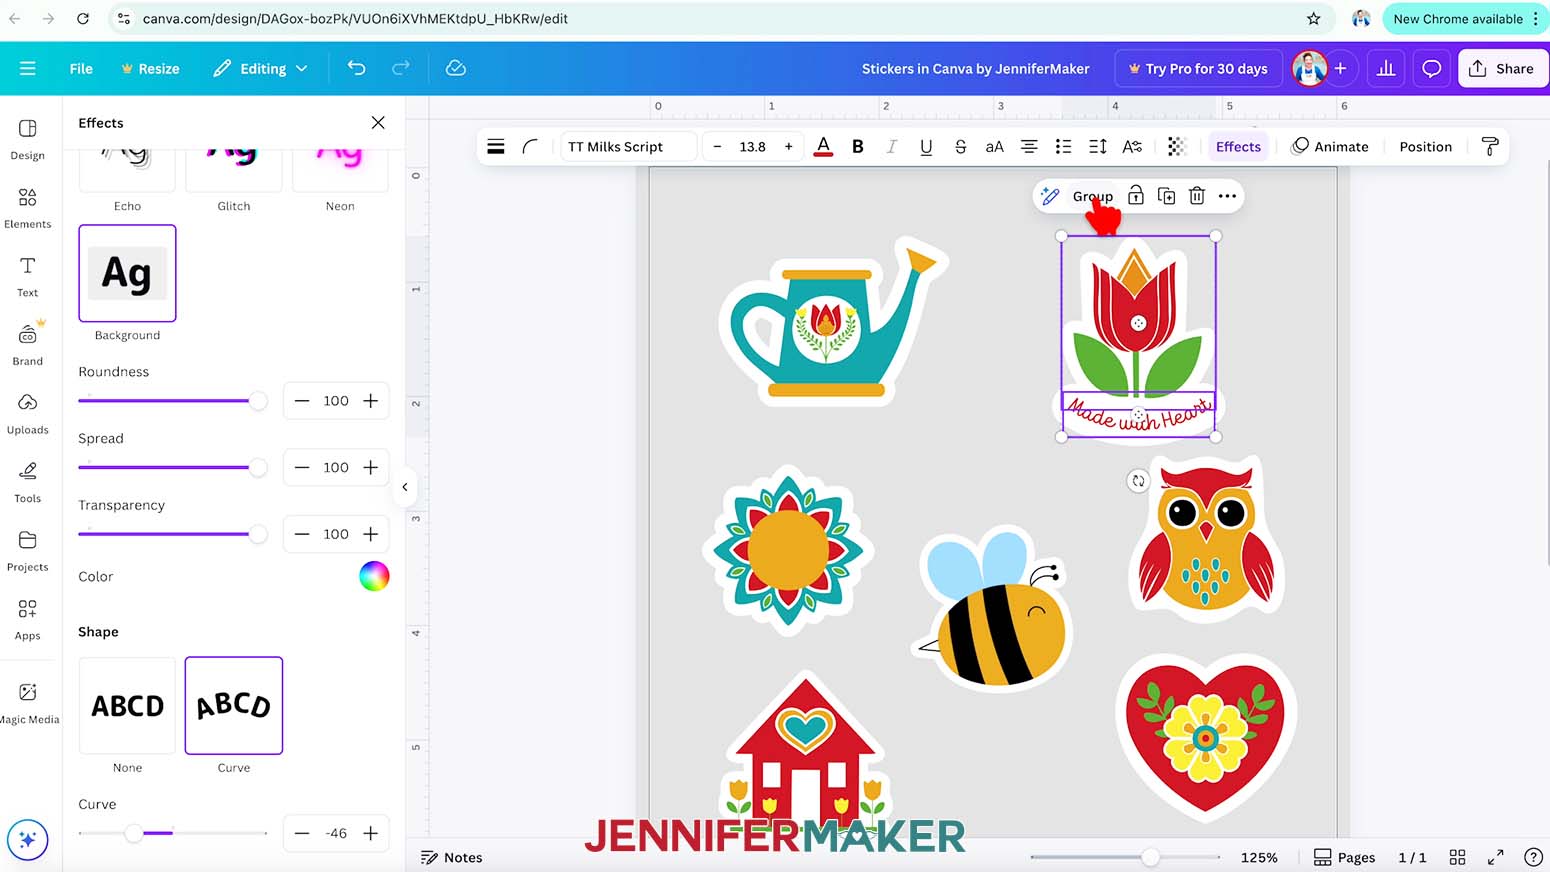
Task: Open line spacing options
Action: [x=1097, y=147]
